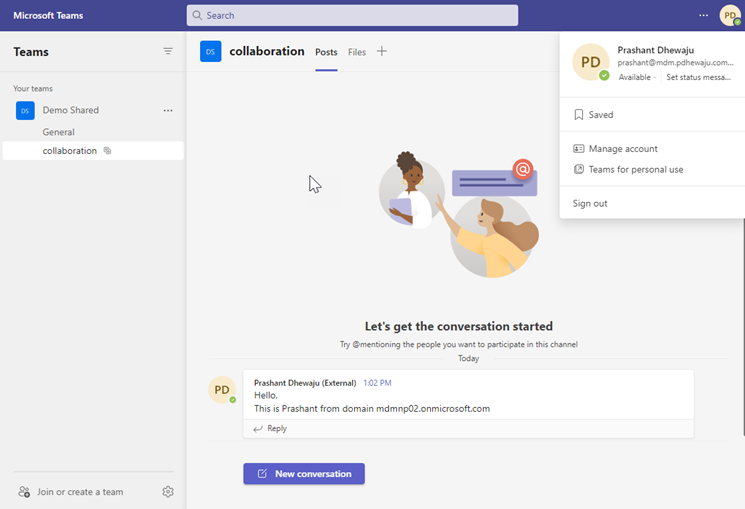This screenshot has width=745, height=509.
Task: Open the Teams filter icon
Action: click(x=168, y=51)
